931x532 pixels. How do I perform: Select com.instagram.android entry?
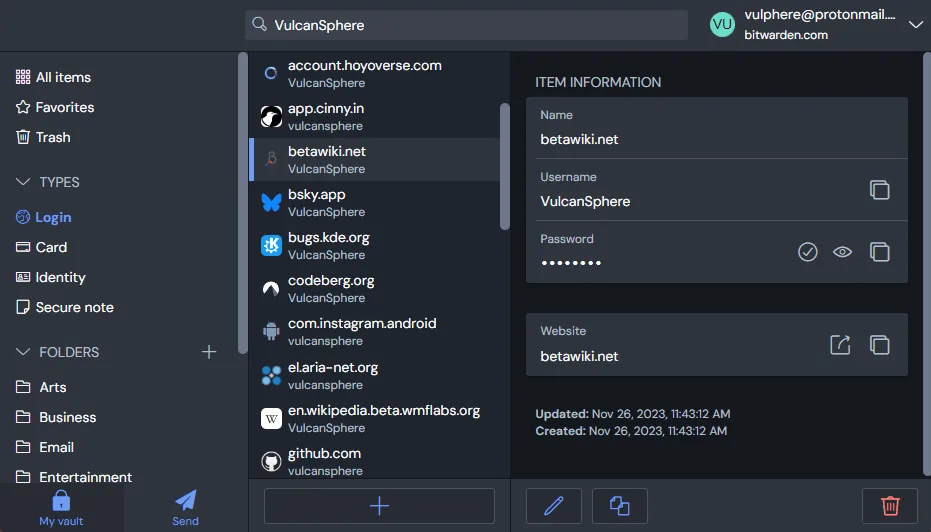(x=374, y=331)
